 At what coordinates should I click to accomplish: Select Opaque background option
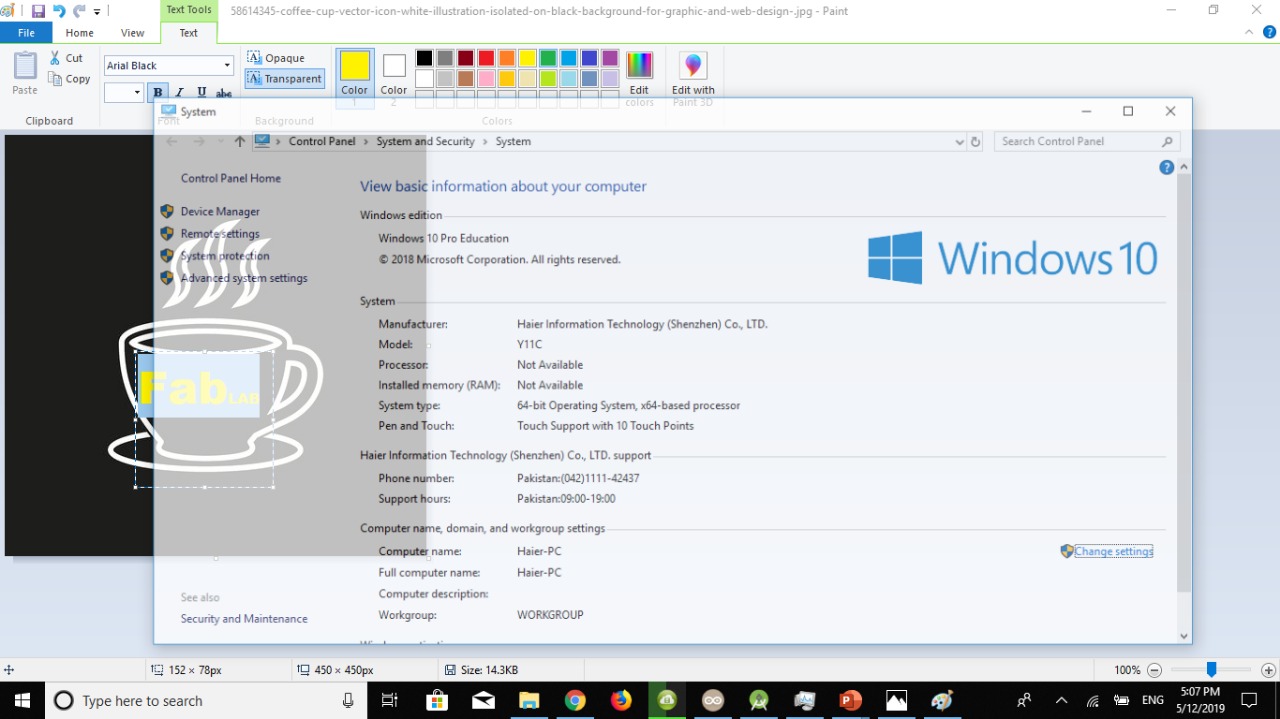point(276,58)
